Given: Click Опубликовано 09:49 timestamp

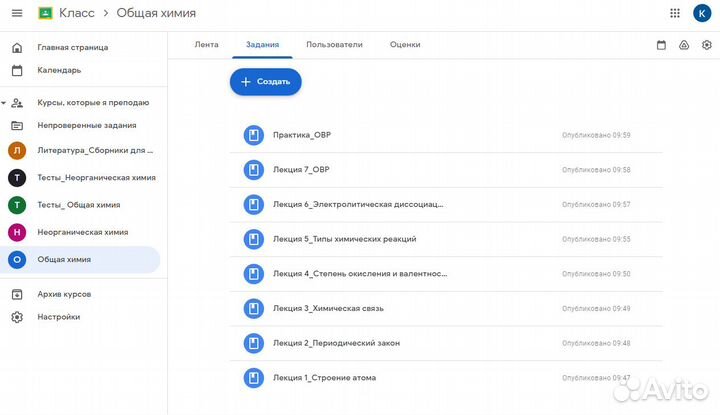Looking at the screenshot, I should tap(596, 308).
